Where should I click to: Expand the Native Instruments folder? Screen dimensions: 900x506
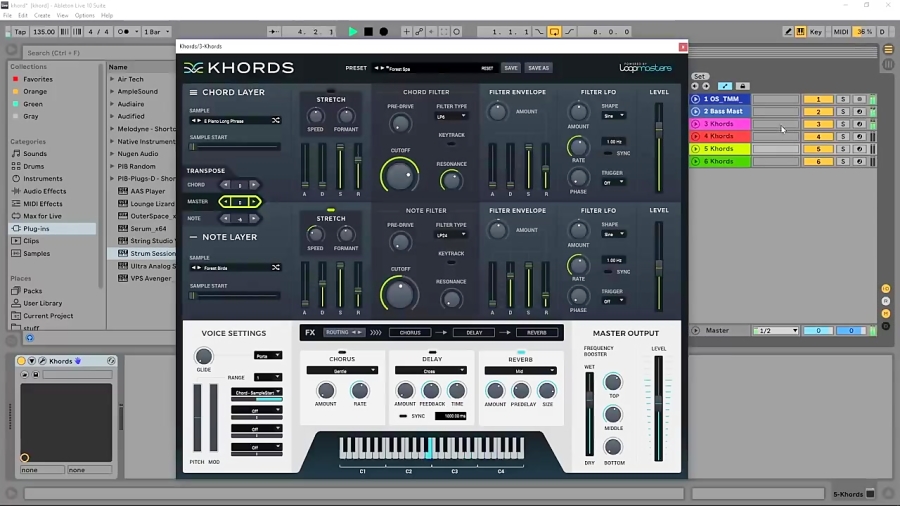pos(112,141)
